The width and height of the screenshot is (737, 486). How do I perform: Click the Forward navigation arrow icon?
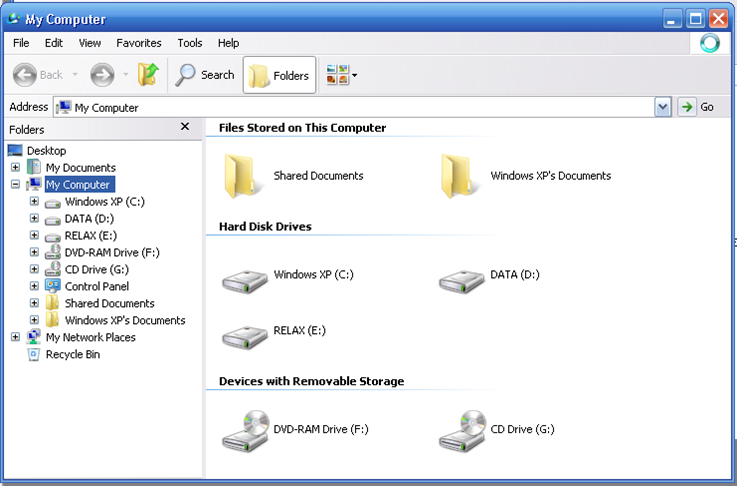pos(102,75)
